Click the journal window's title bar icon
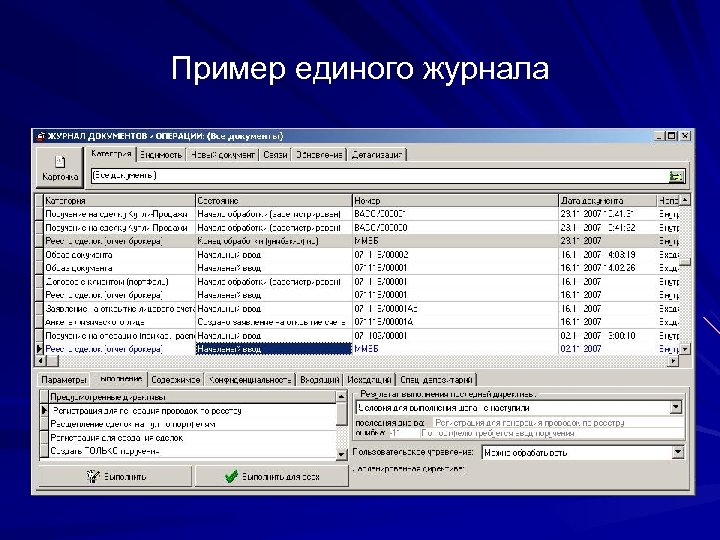The width and height of the screenshot is (720, 540). [40, 136]
